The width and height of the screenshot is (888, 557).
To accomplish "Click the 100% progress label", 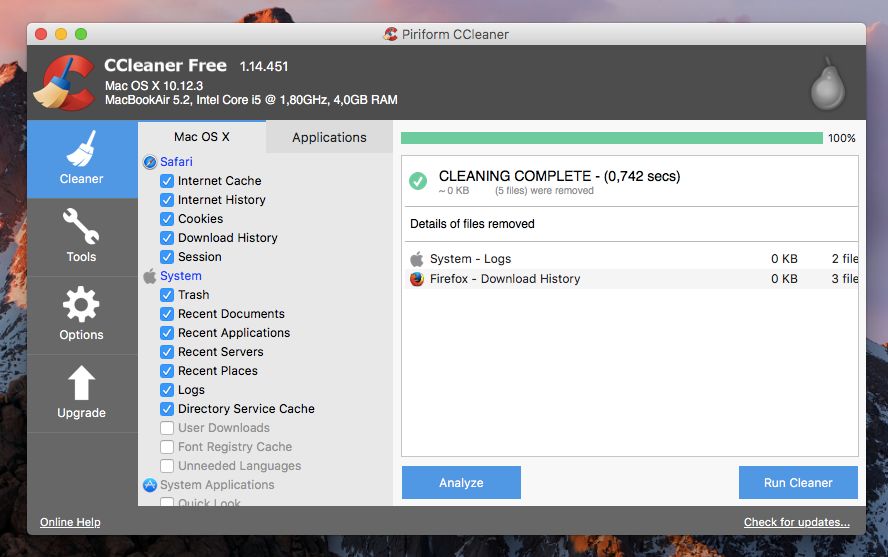I will (x=842, y=138).
